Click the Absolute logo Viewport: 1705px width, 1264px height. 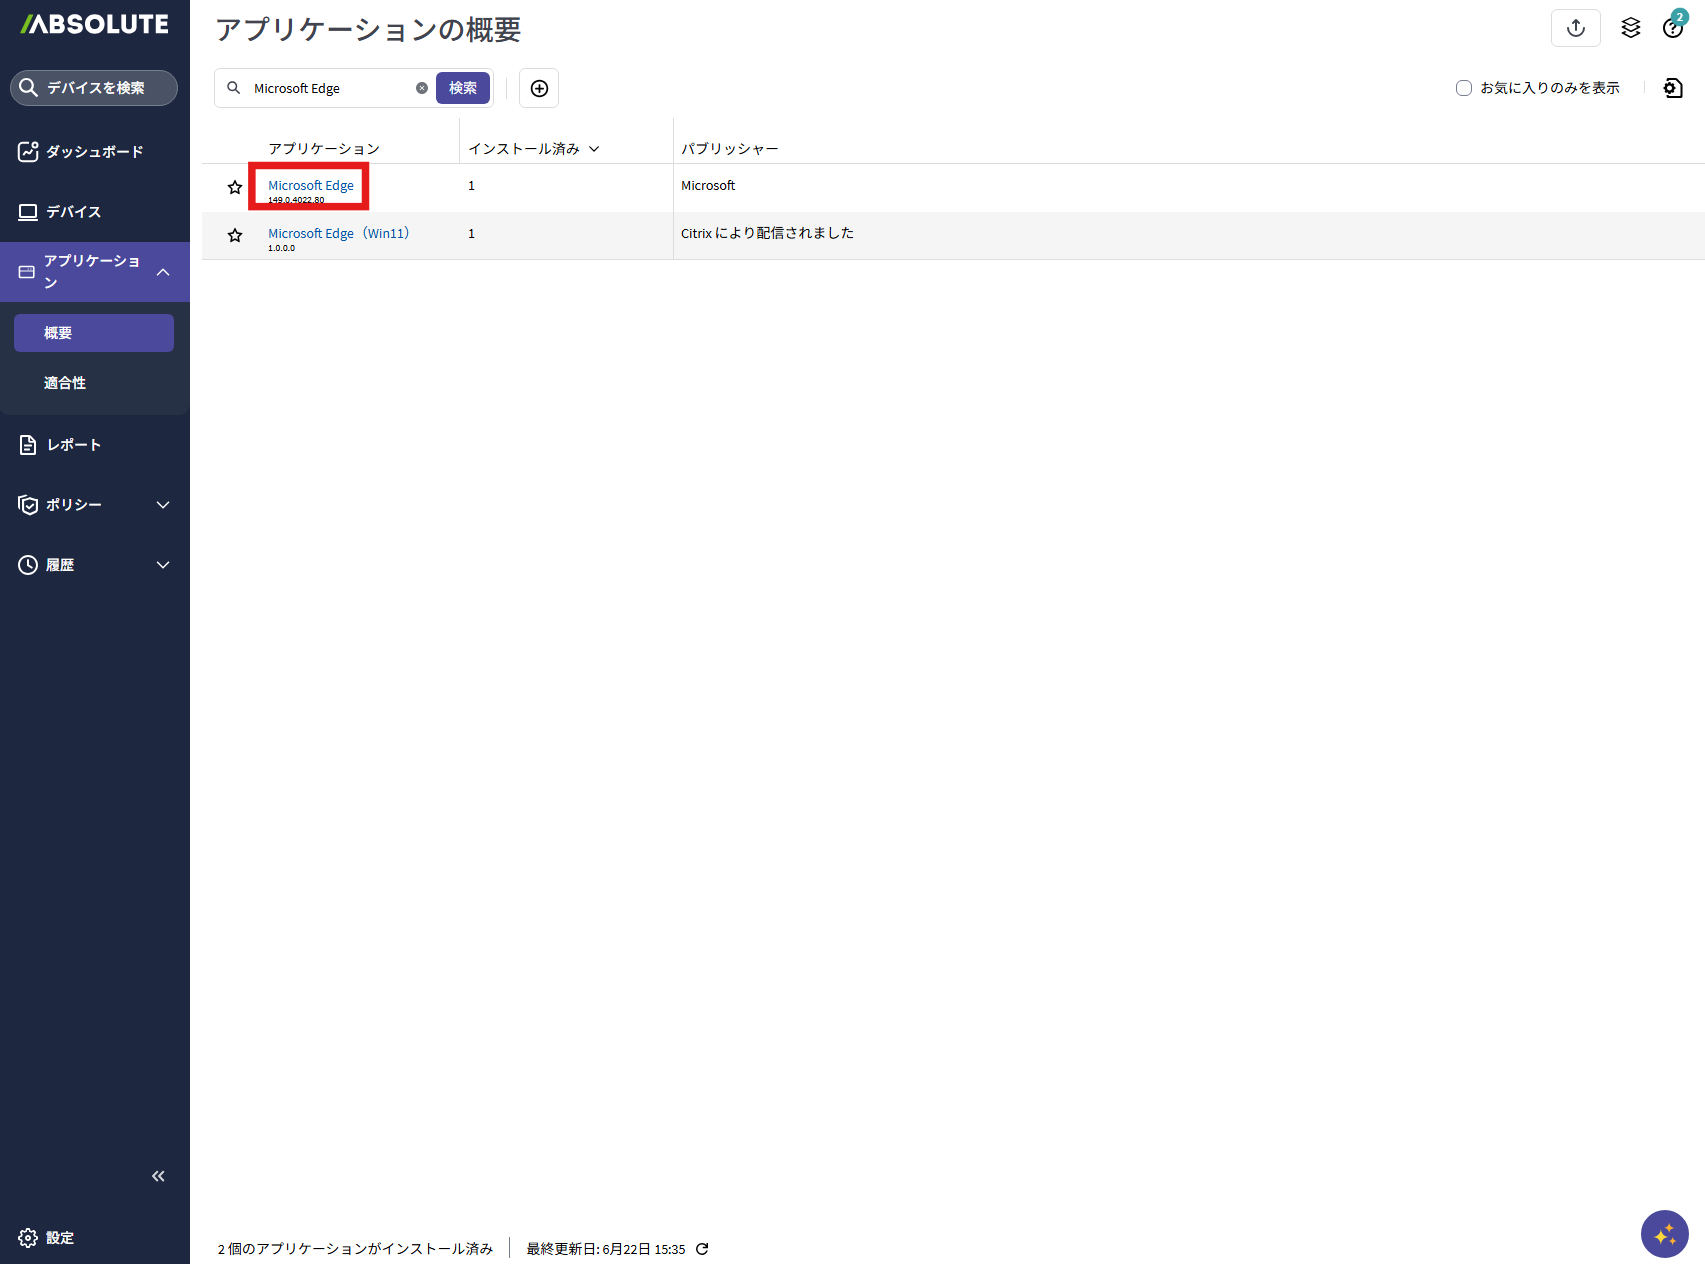coord(95,24)
